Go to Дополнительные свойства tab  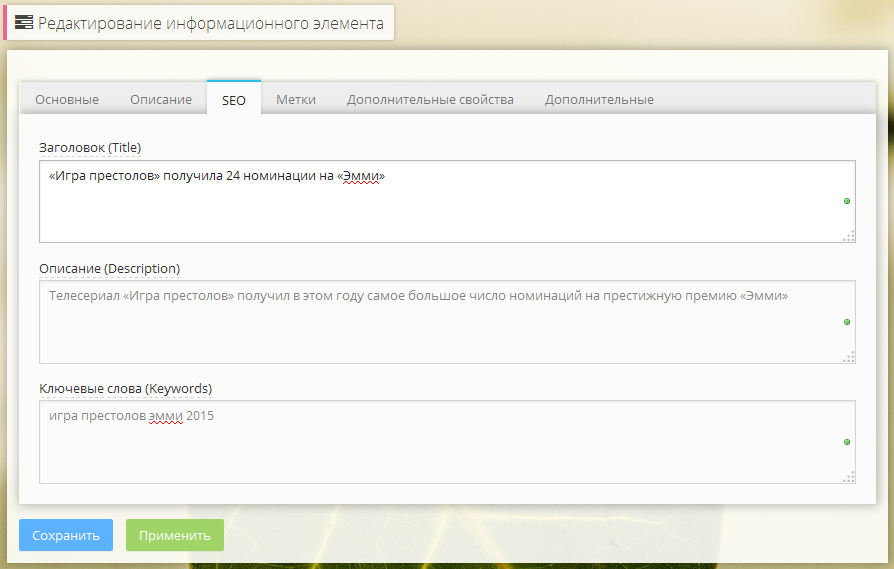coord(430,99)
